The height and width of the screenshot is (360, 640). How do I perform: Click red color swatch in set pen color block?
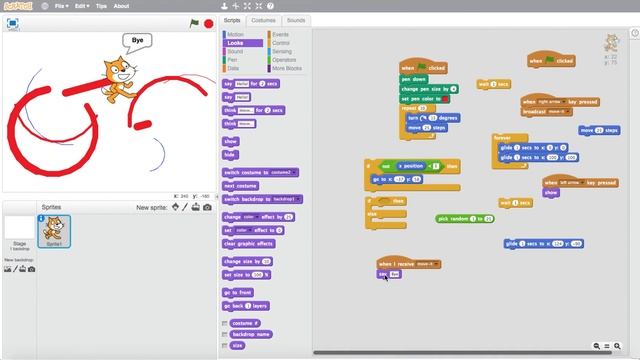click(445, 99)
